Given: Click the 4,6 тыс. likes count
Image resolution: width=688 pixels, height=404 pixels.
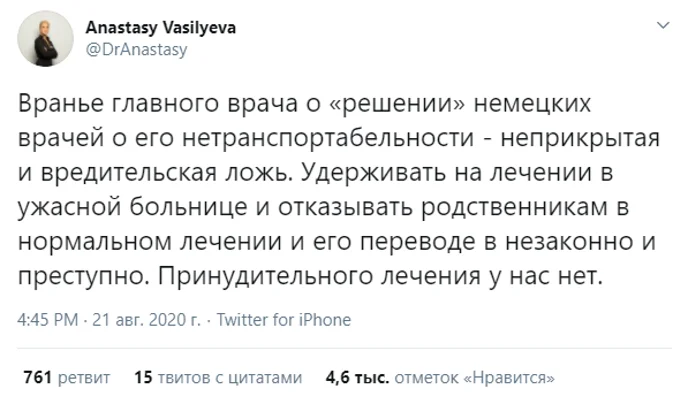Looking at the screenshot, I should tap(356, 378).
